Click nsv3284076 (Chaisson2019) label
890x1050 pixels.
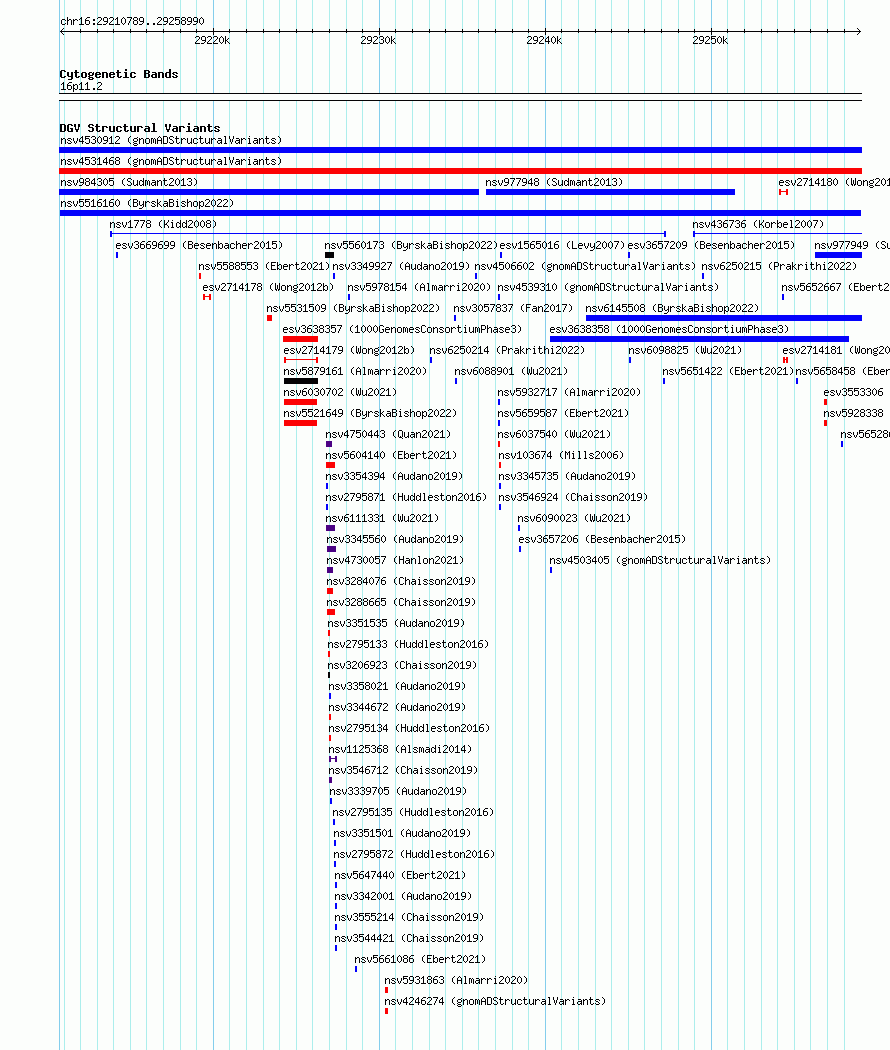(x=401, y=581)
